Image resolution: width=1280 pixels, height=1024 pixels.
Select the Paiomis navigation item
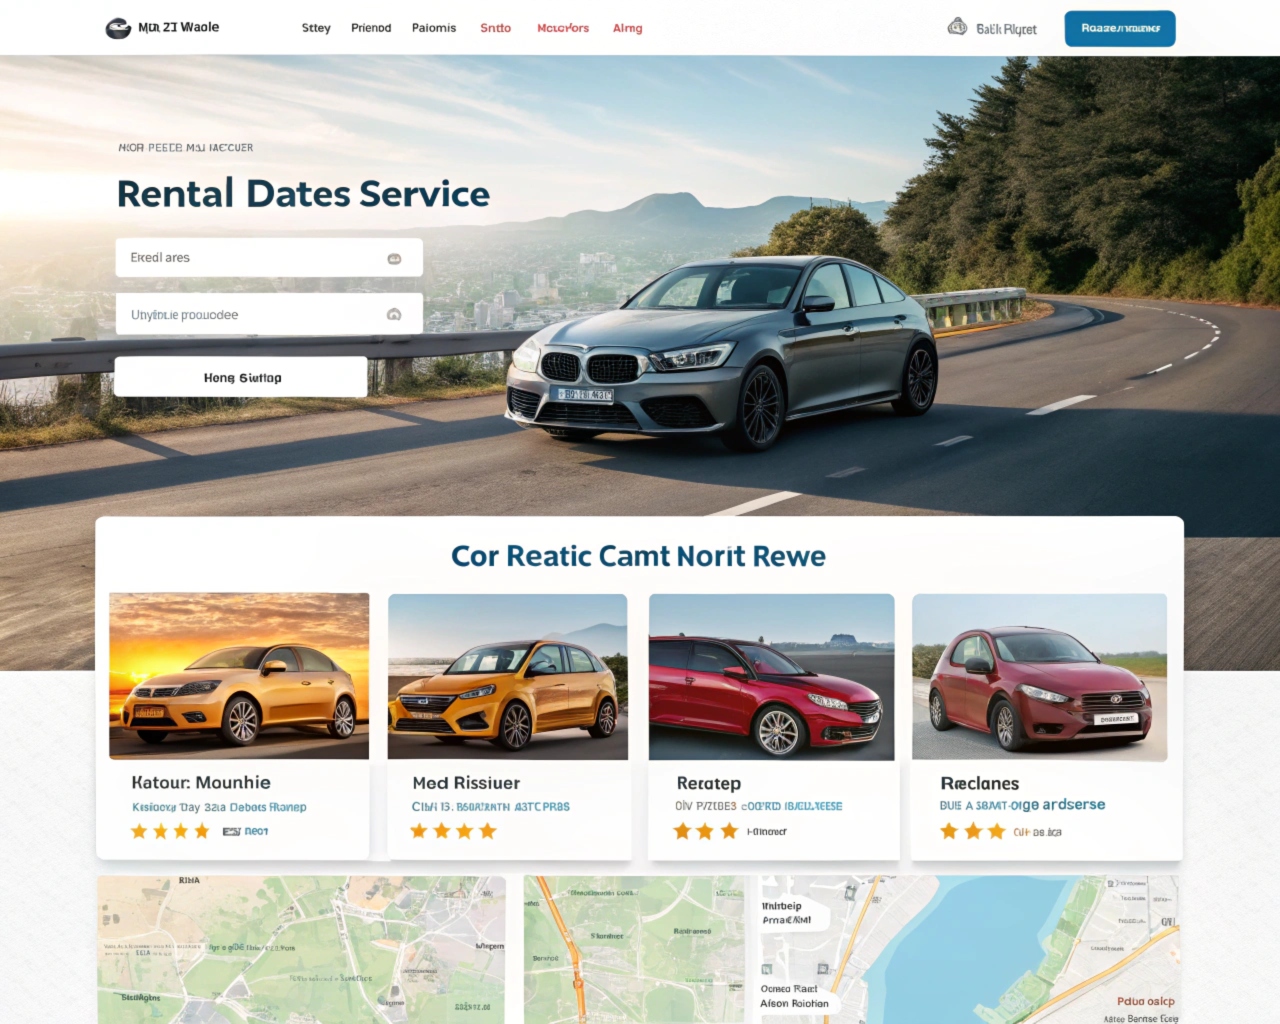click(434, 28)
